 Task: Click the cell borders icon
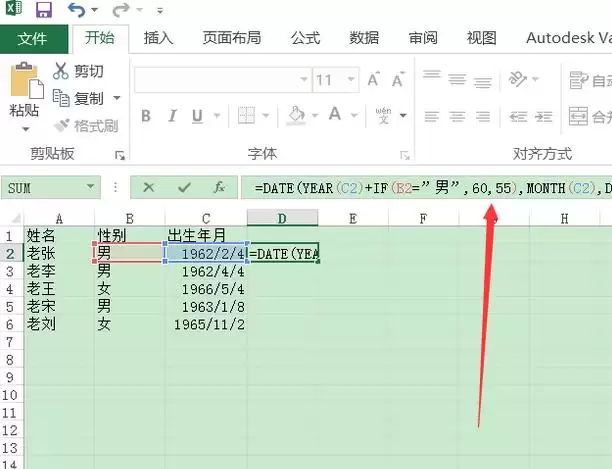(x=246, y=115)
